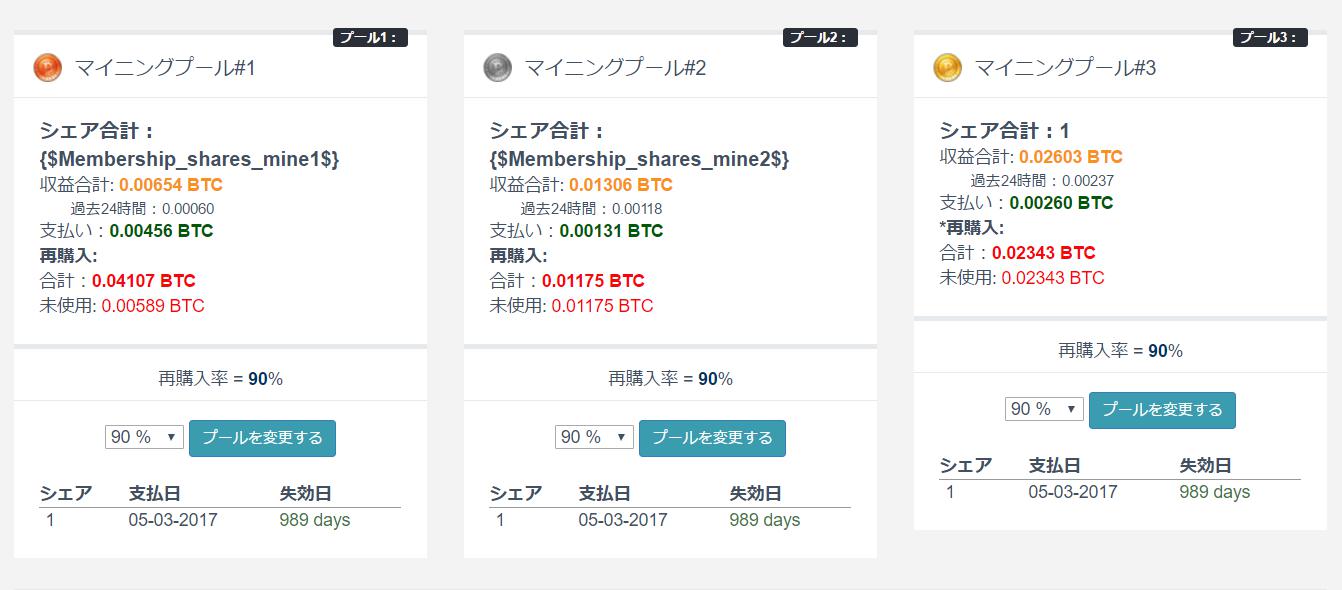The width and height of the screenshot is (1342, 590).
Task: Select the マイニングプール#2 heading
Action: 616,68
